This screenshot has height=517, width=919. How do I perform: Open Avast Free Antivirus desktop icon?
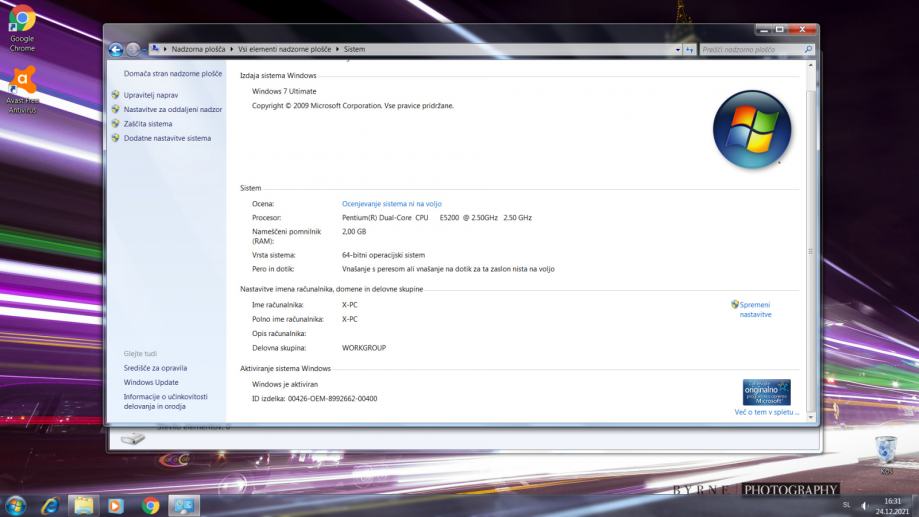(21, 85)
